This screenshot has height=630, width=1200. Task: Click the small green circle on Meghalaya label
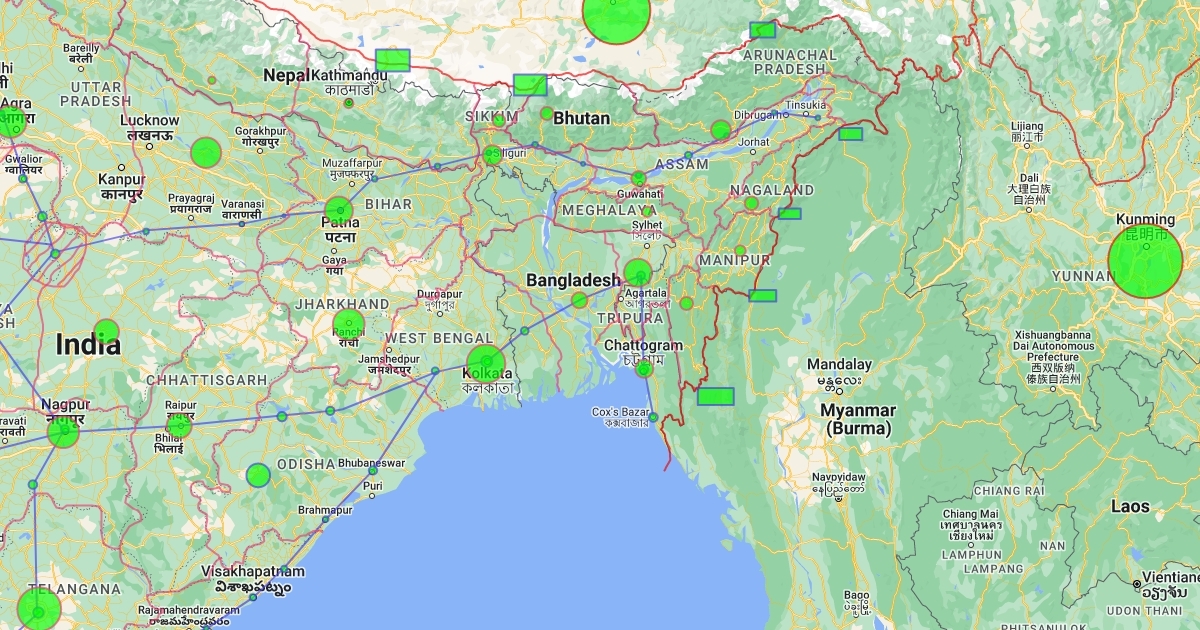coord(647,212)
